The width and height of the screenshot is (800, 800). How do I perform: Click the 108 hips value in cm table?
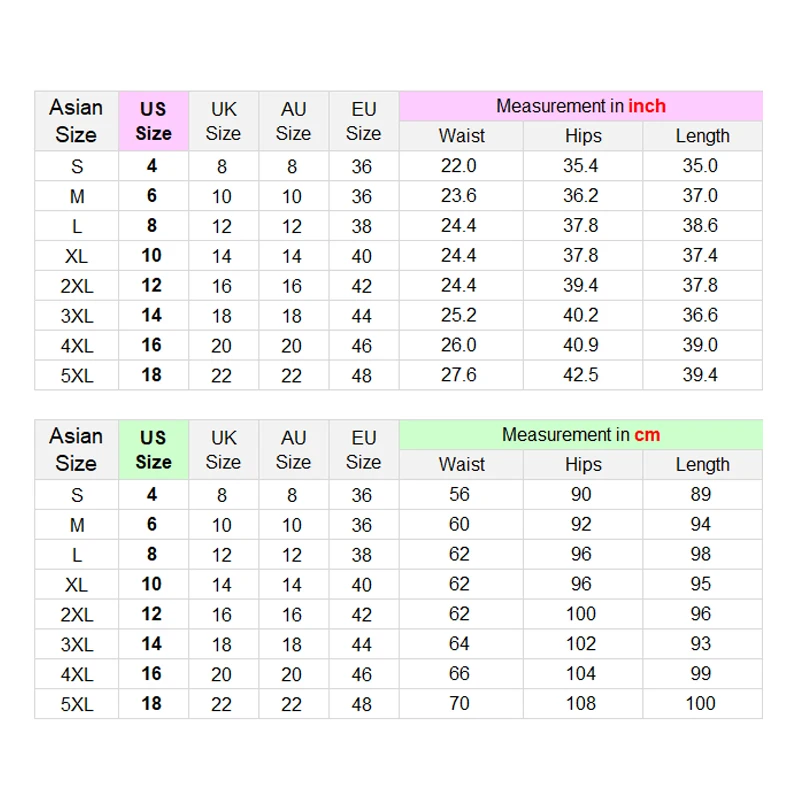tap(583, 704)
